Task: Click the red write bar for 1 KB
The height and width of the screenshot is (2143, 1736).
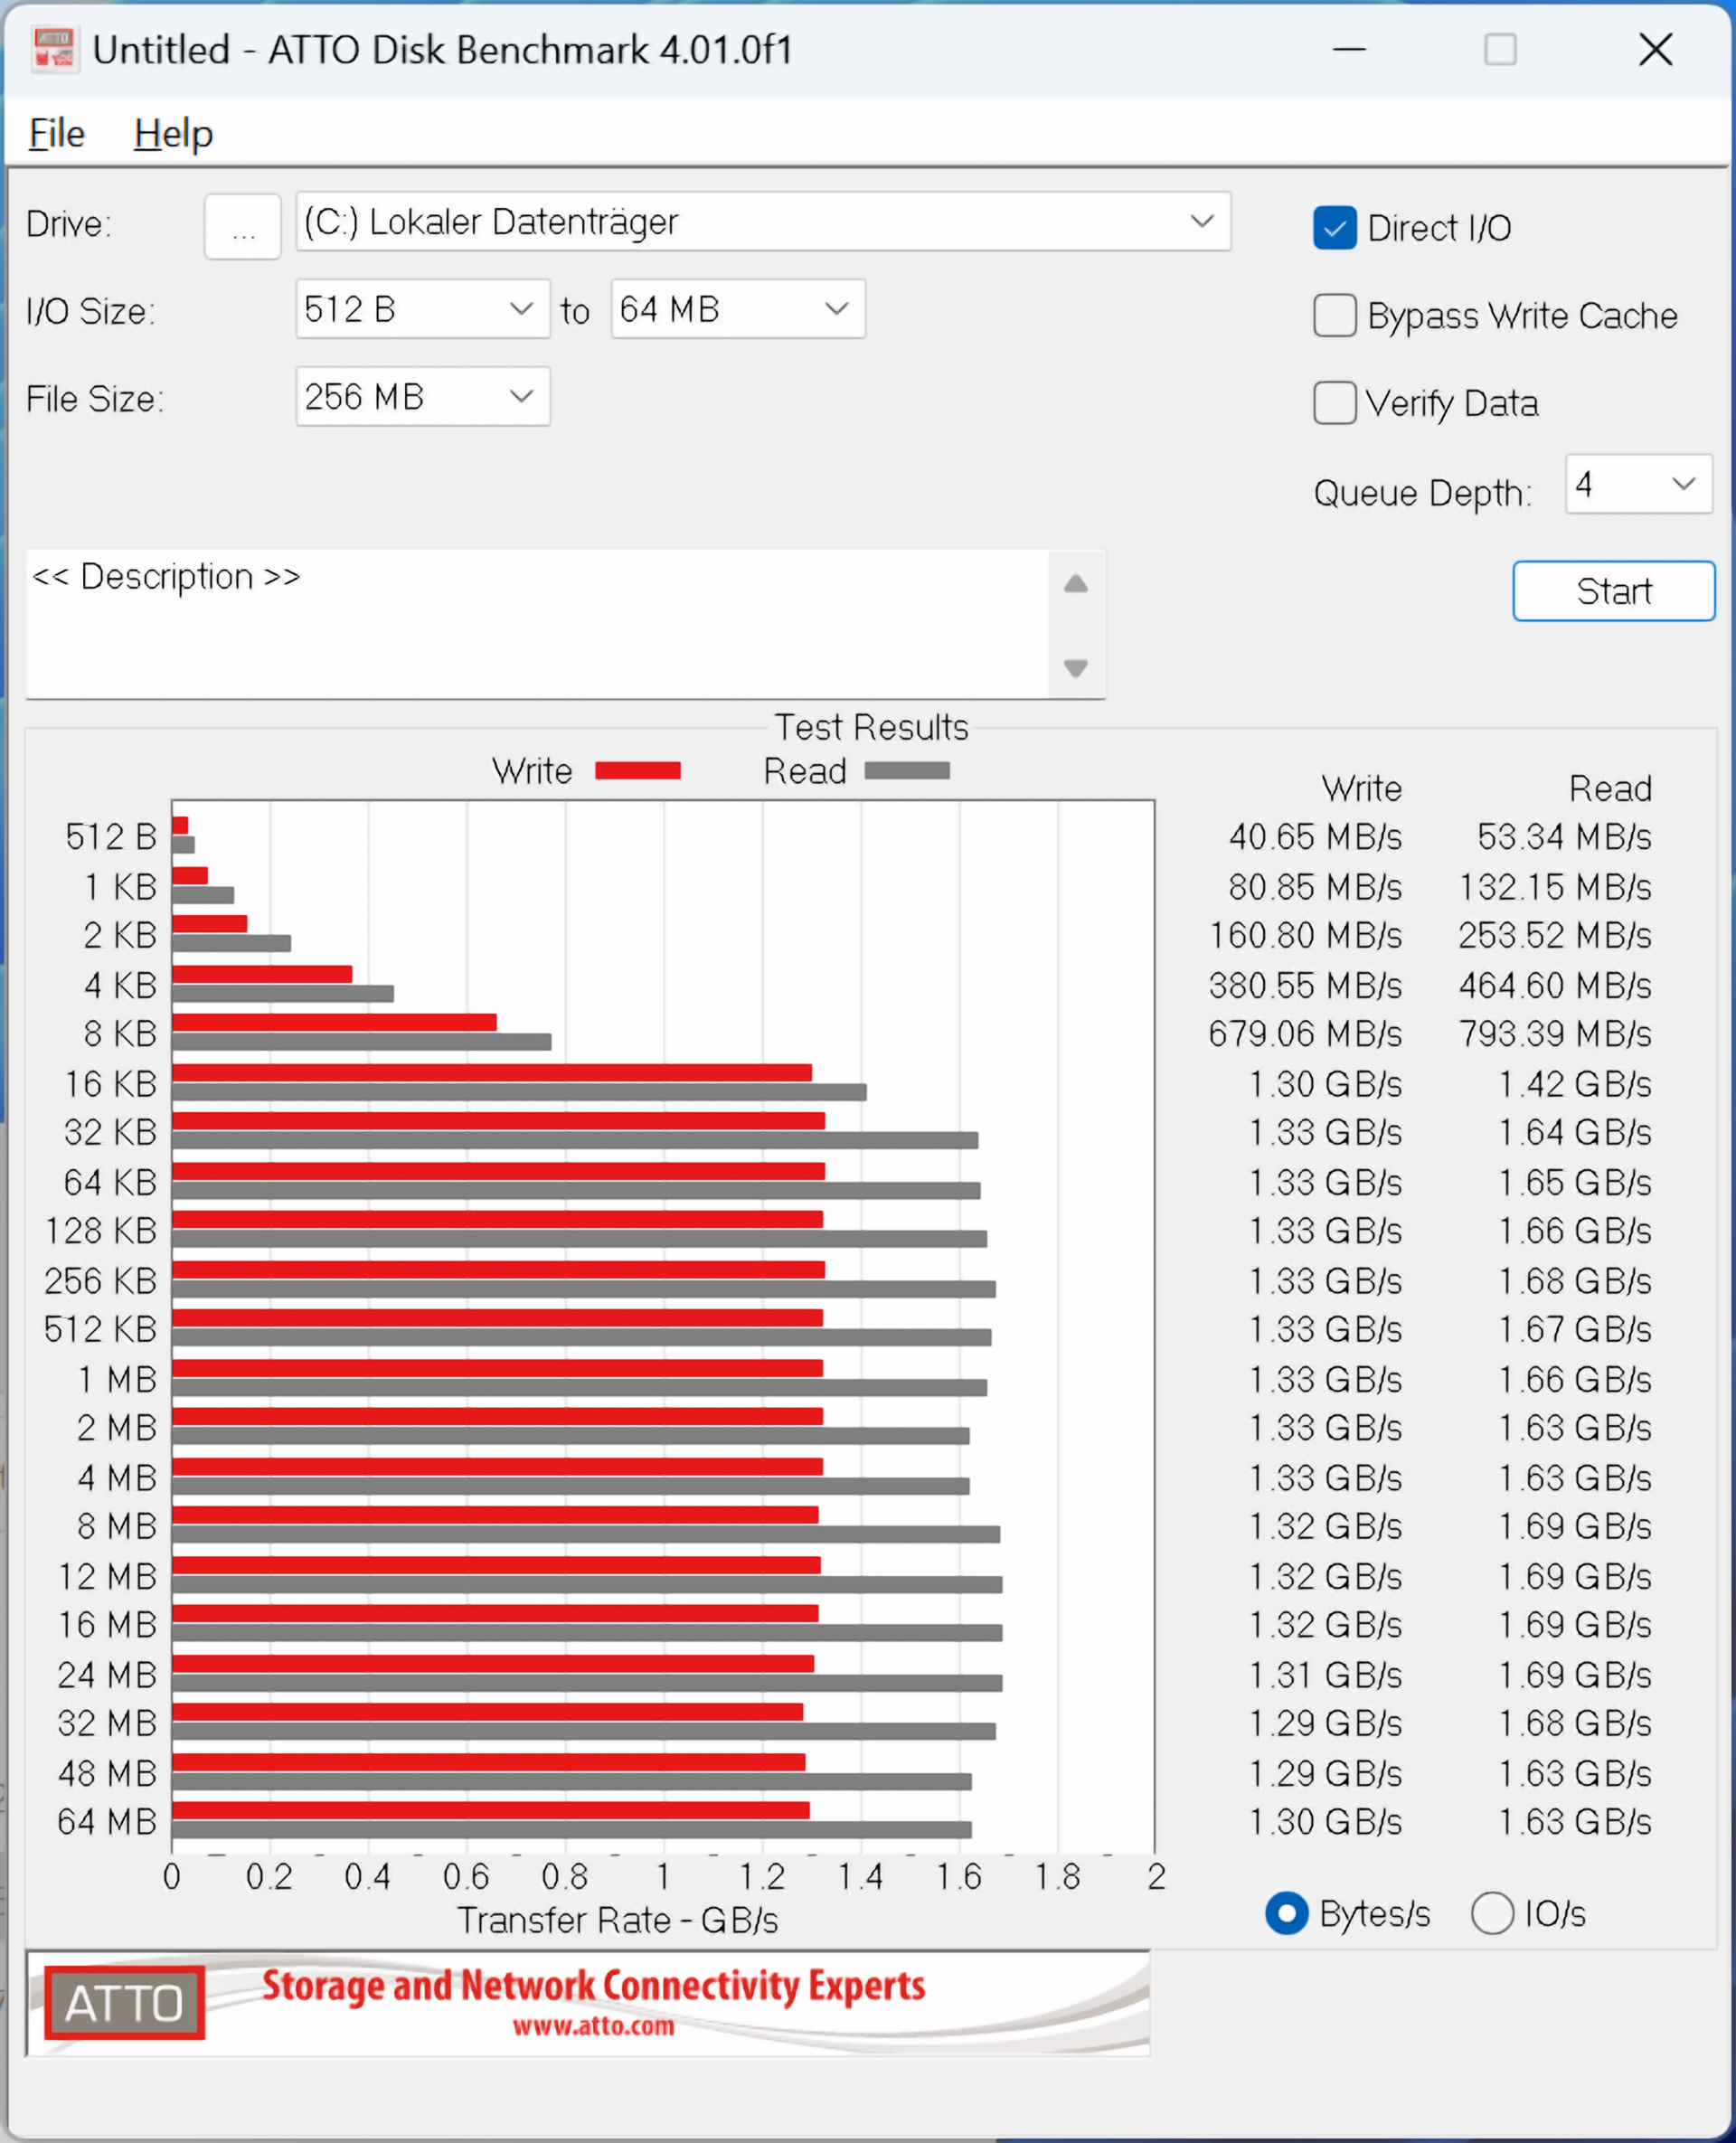Action: click(190, 875)
